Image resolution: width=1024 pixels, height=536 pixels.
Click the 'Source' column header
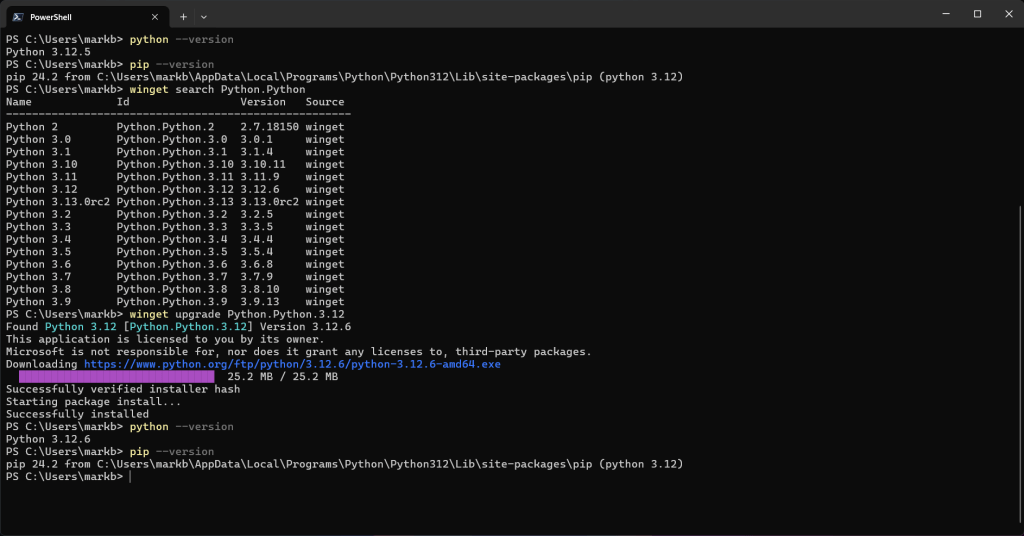(x=325, y=102)
